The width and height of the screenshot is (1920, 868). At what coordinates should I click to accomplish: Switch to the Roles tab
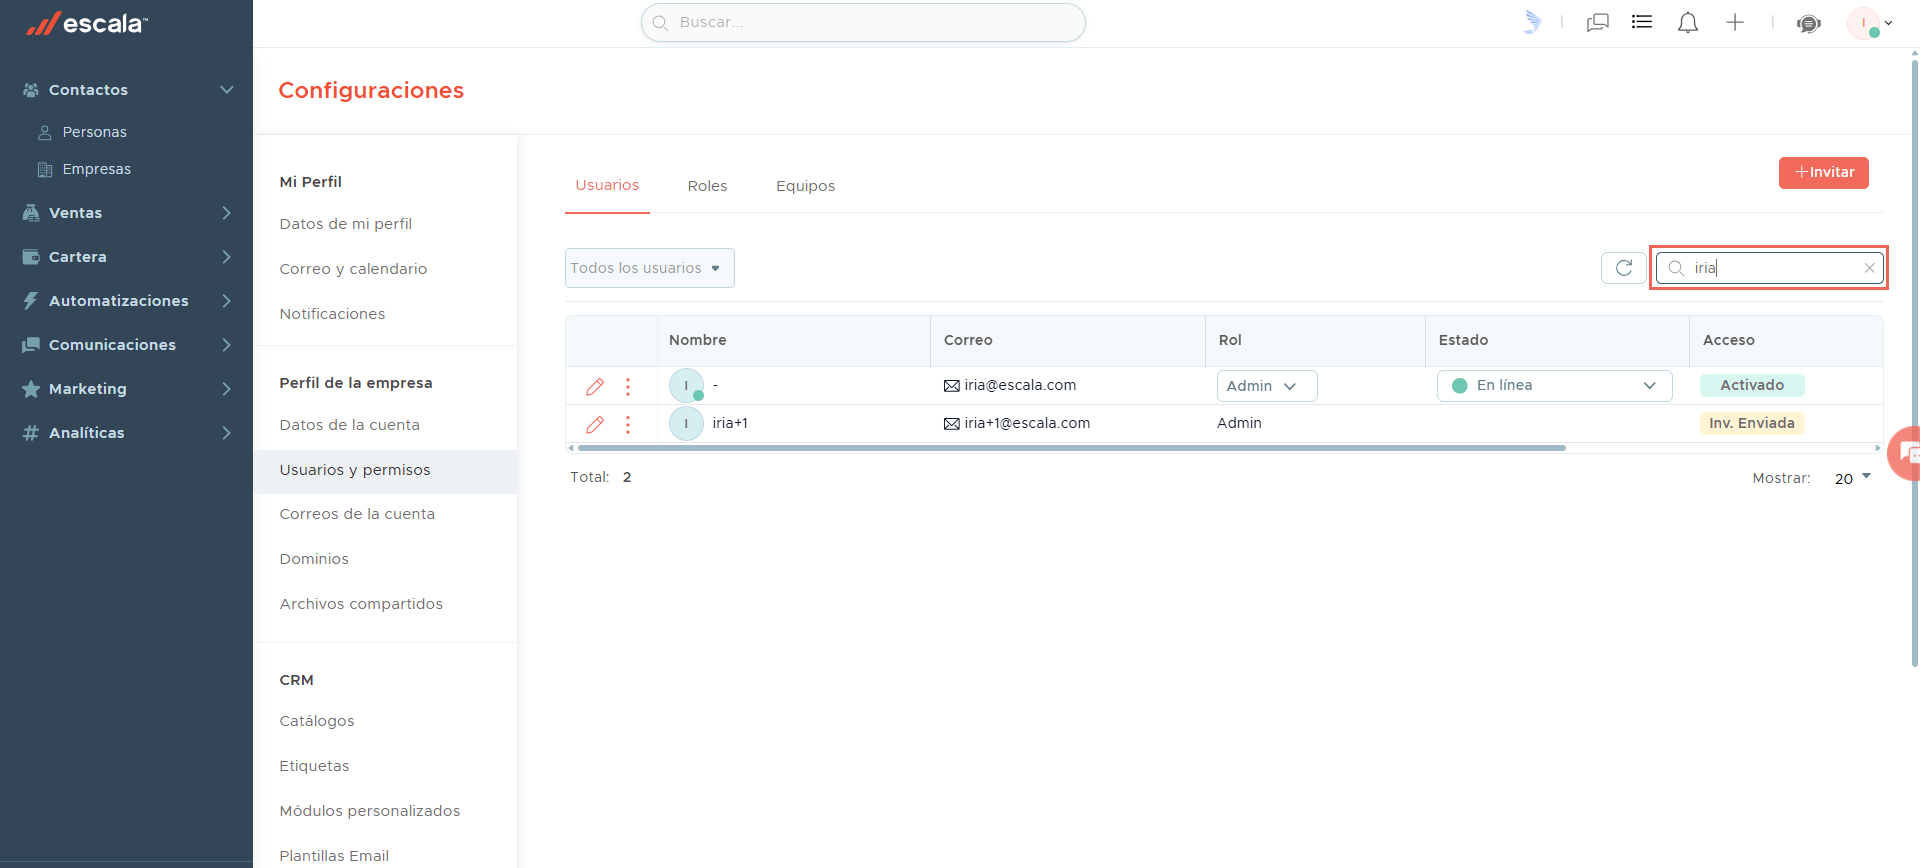click(707, 186)
